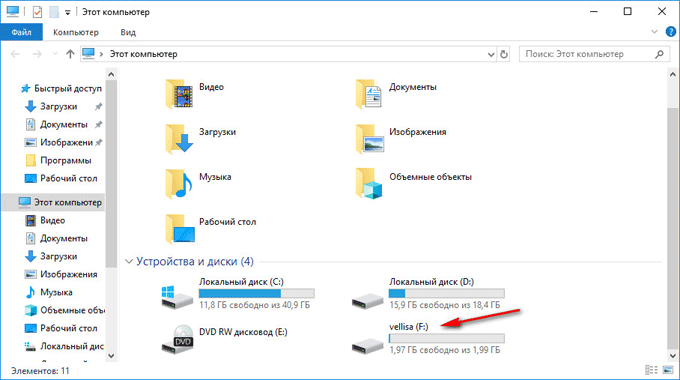Switch to large icons view in status bar
The image size is (680, 380).
(668, 370)
